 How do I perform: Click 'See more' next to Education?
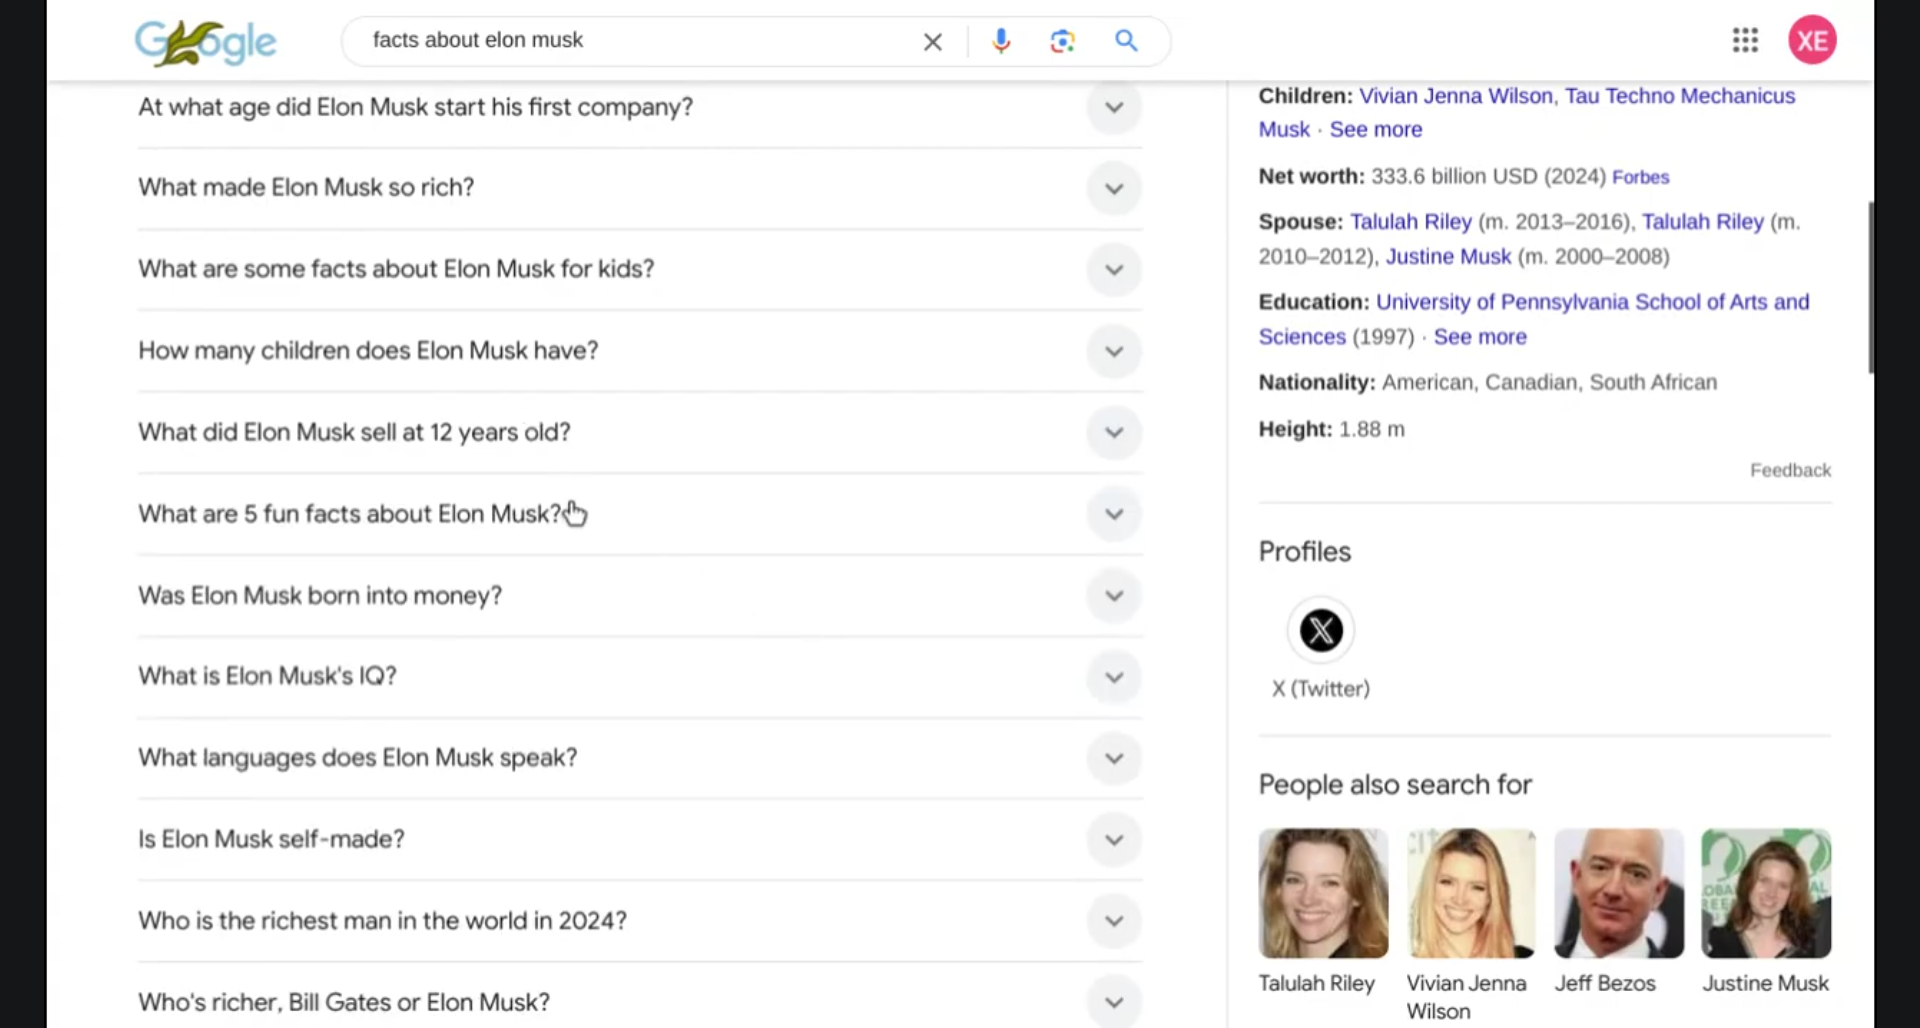coord(1480,337)
